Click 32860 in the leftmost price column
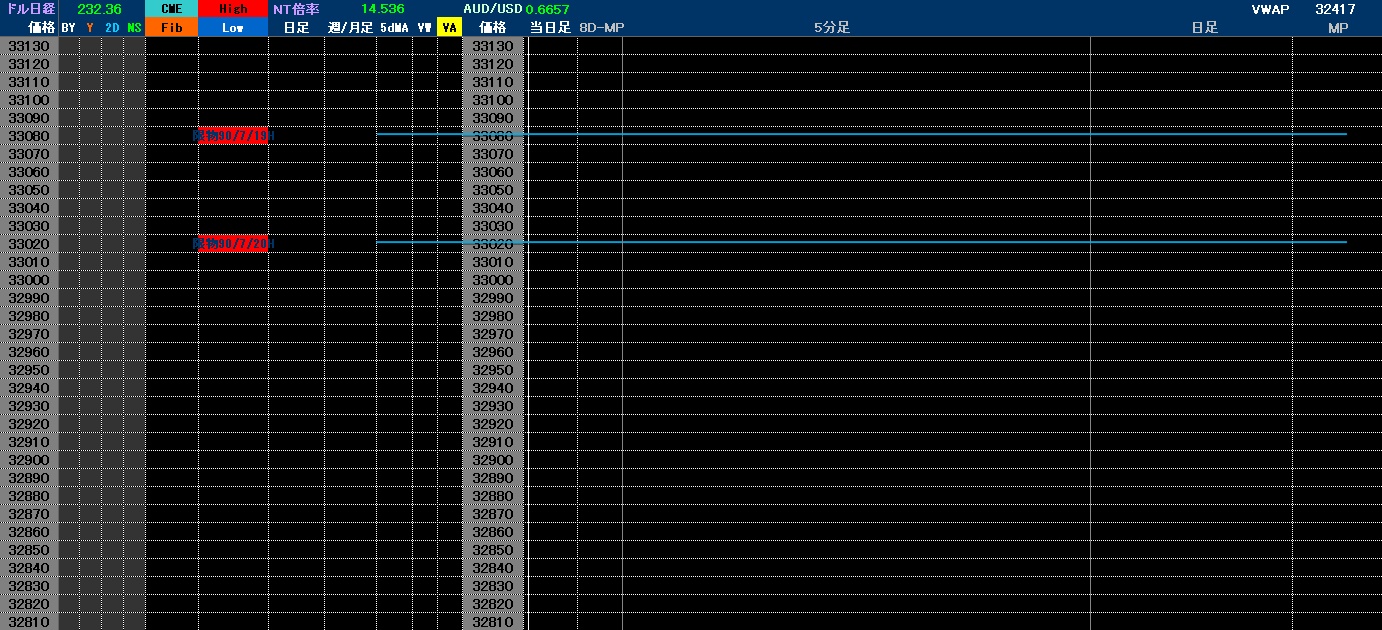Image resolution: width=1382 pixels, height=630 pixels. (28, 533)
